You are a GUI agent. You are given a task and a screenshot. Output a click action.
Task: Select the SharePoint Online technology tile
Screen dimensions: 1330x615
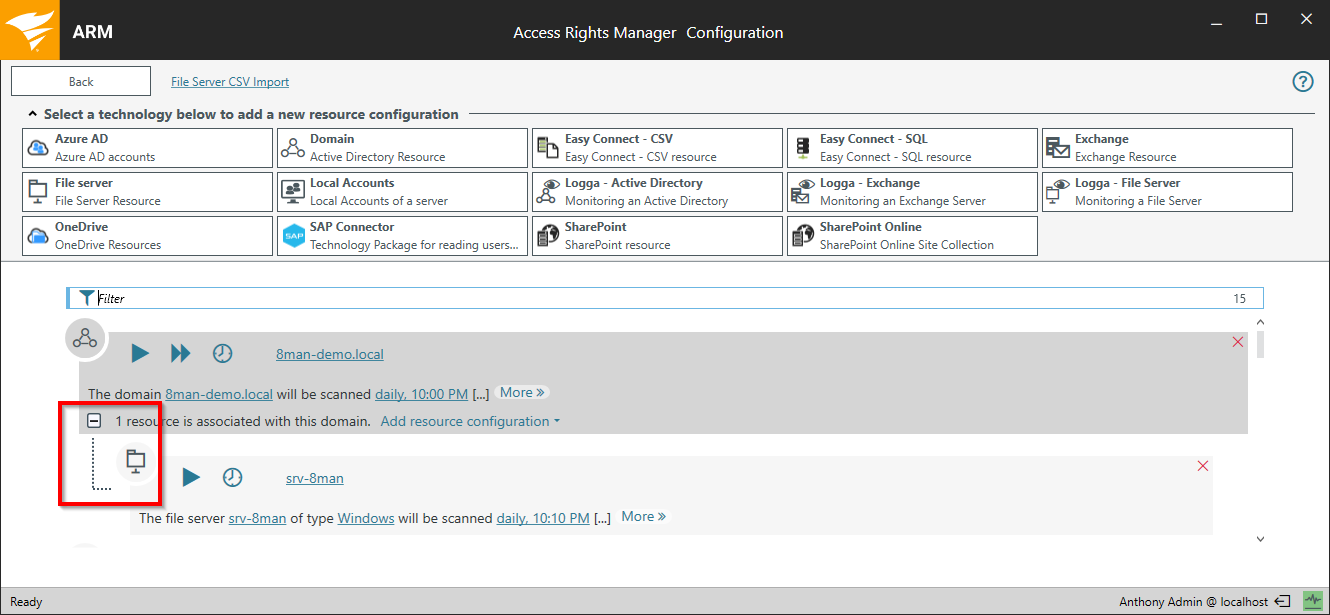[911, 236]
